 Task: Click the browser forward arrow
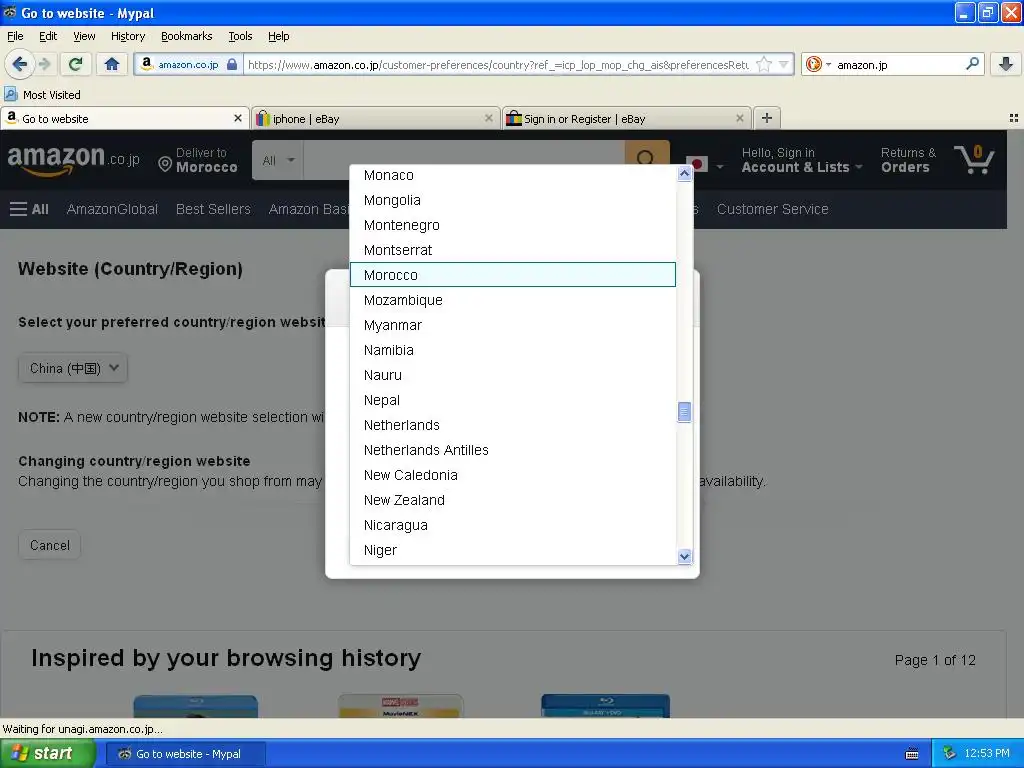(x=44, y=64)
